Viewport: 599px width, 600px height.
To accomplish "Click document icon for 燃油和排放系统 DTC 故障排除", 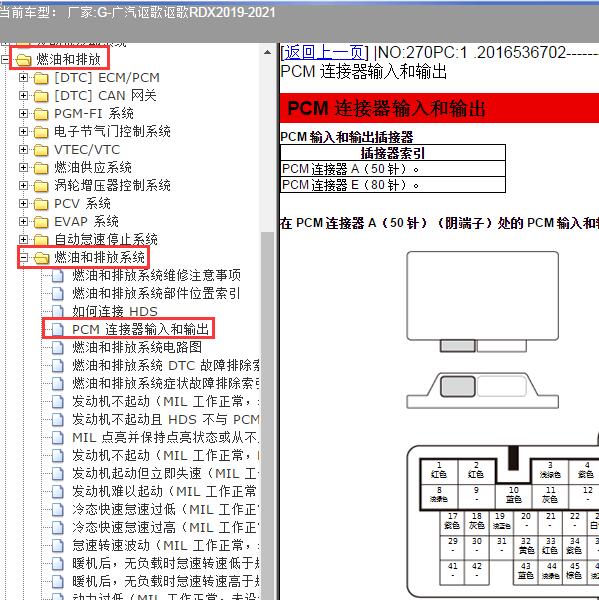I will tap(58, 365).
